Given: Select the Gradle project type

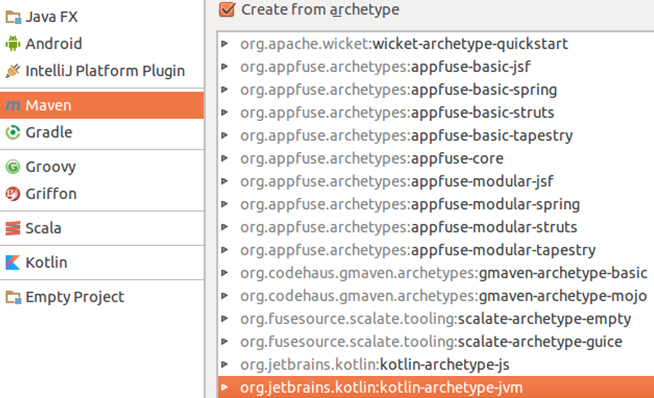Looking at the screenshot, I should (x=102, y=132).
